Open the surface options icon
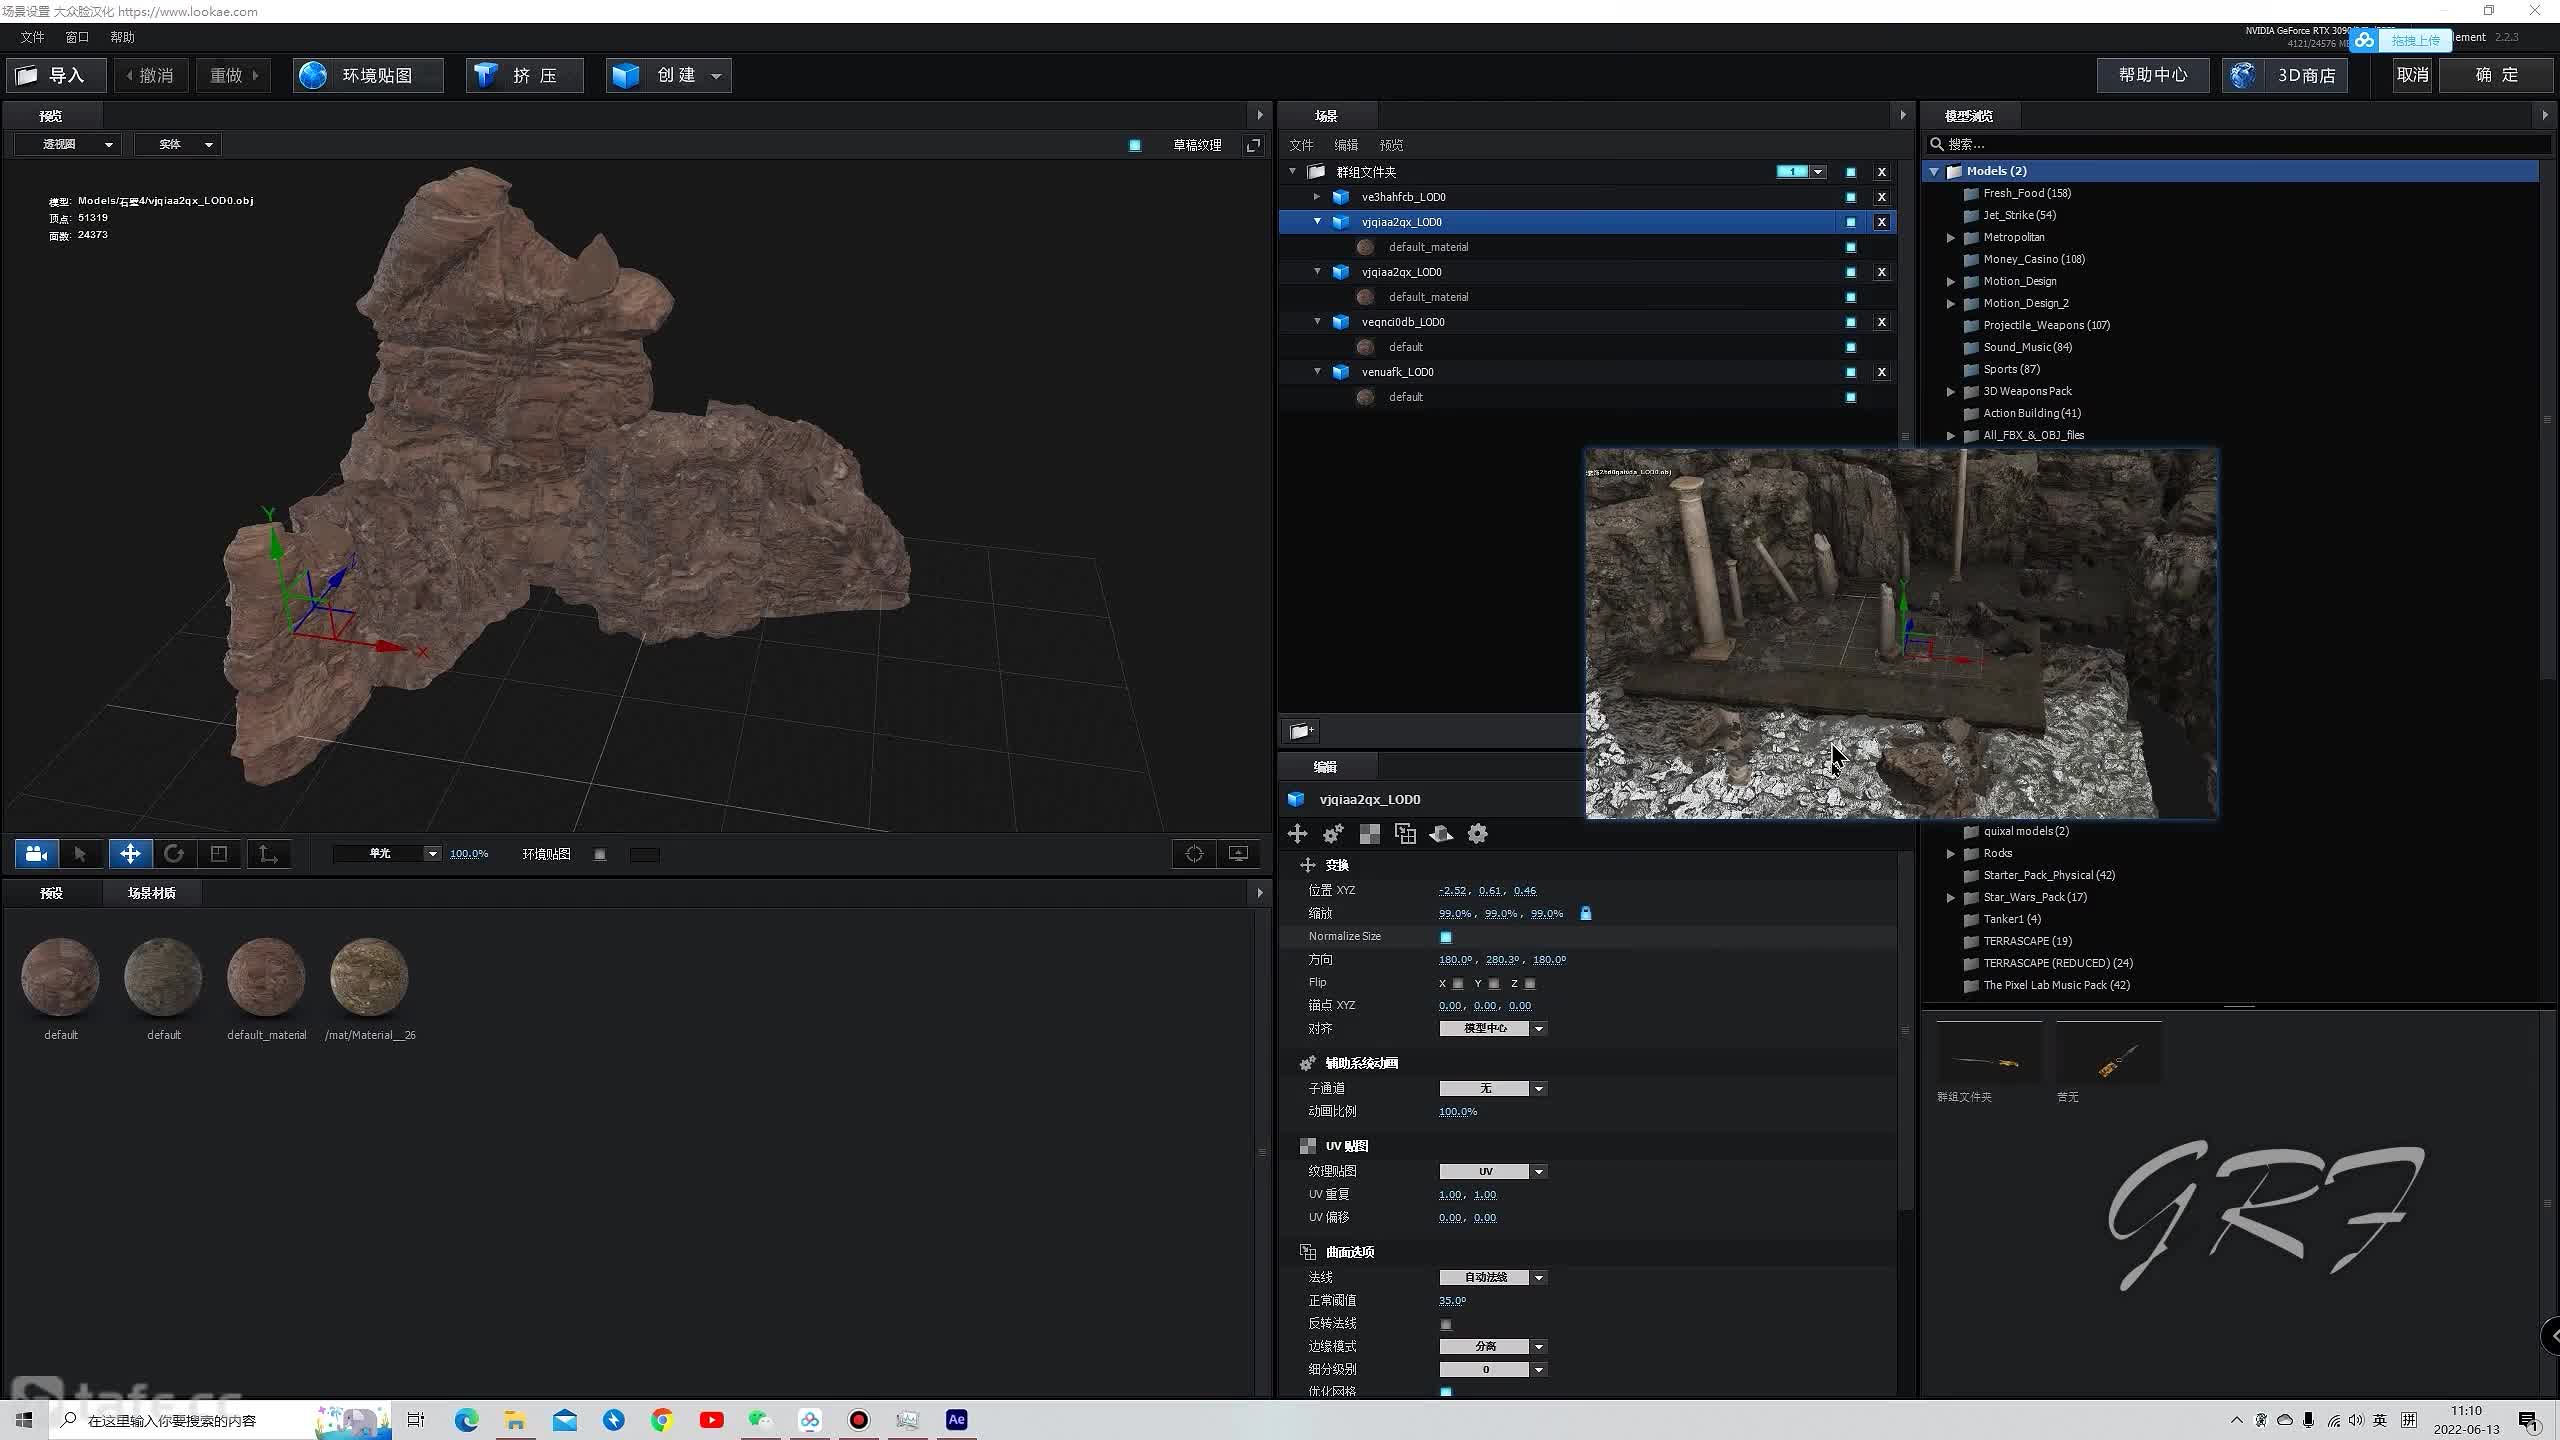The height and width of the screenshot is (1440, 2560). pyautogui.click(x=1405, y=834)
